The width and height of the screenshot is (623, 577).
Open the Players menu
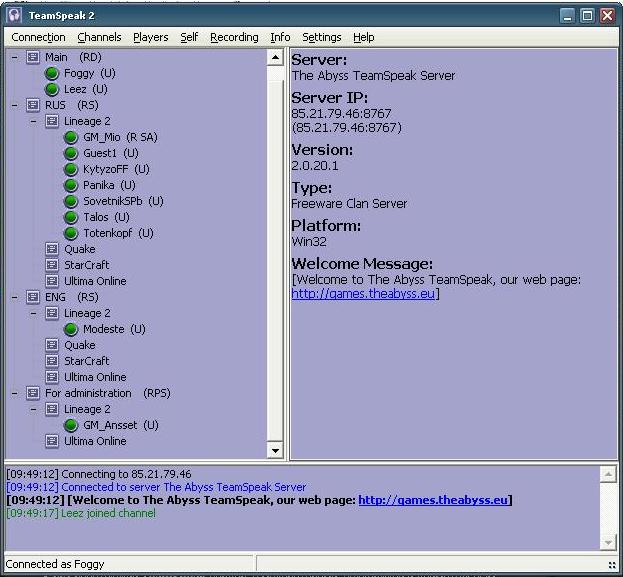point(151,37)
